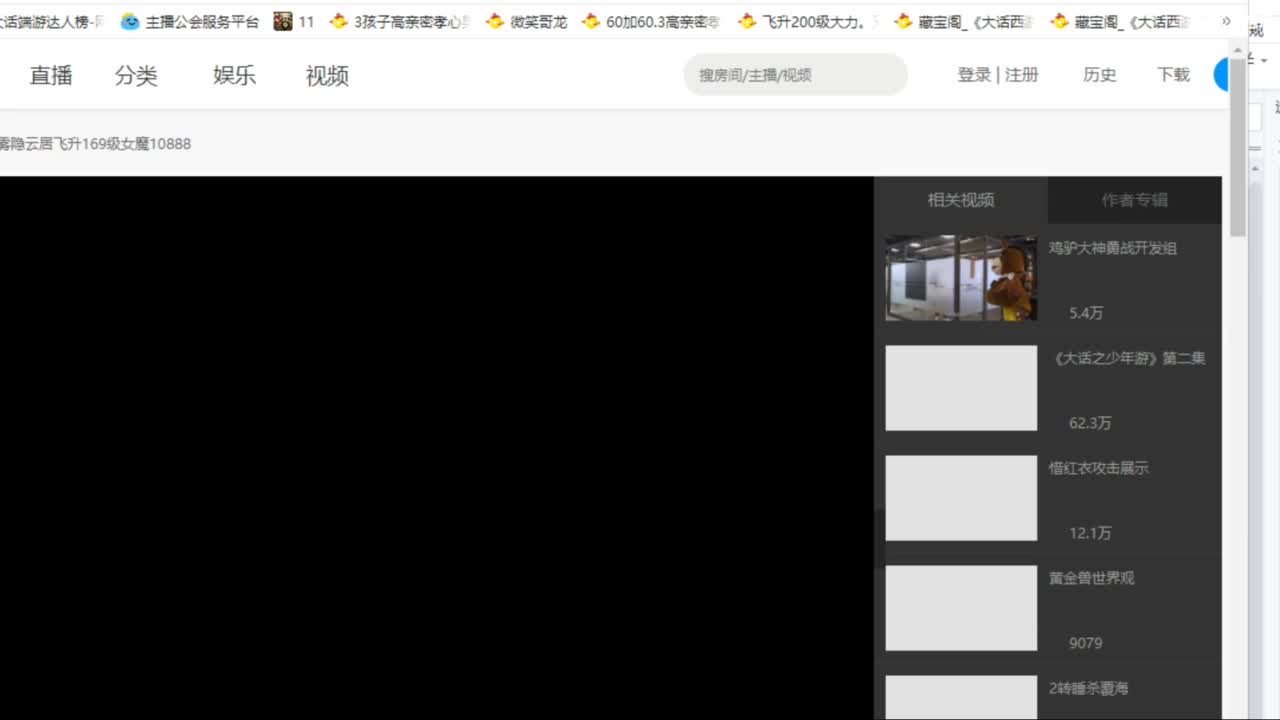The image size is (1280, 720).
Task: Select the 相关视频 tab
Action: tap(961, 200)
